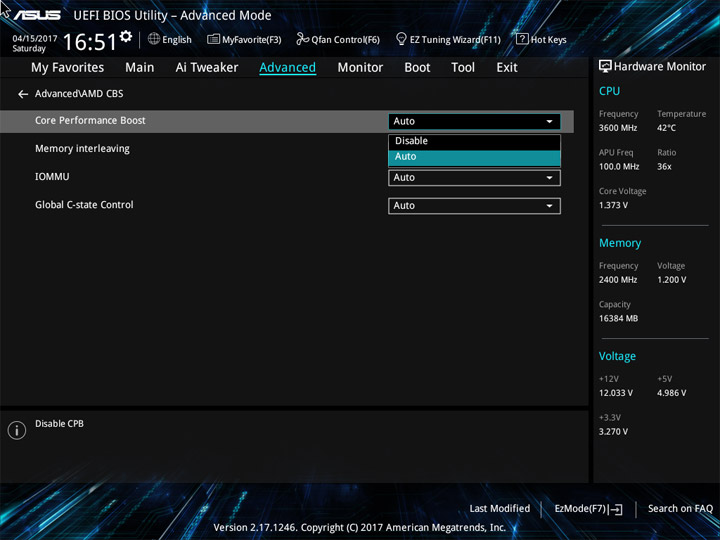Choose Disable in the dropdown list
The width and height of the screenshot is (720, 540).
474,141
